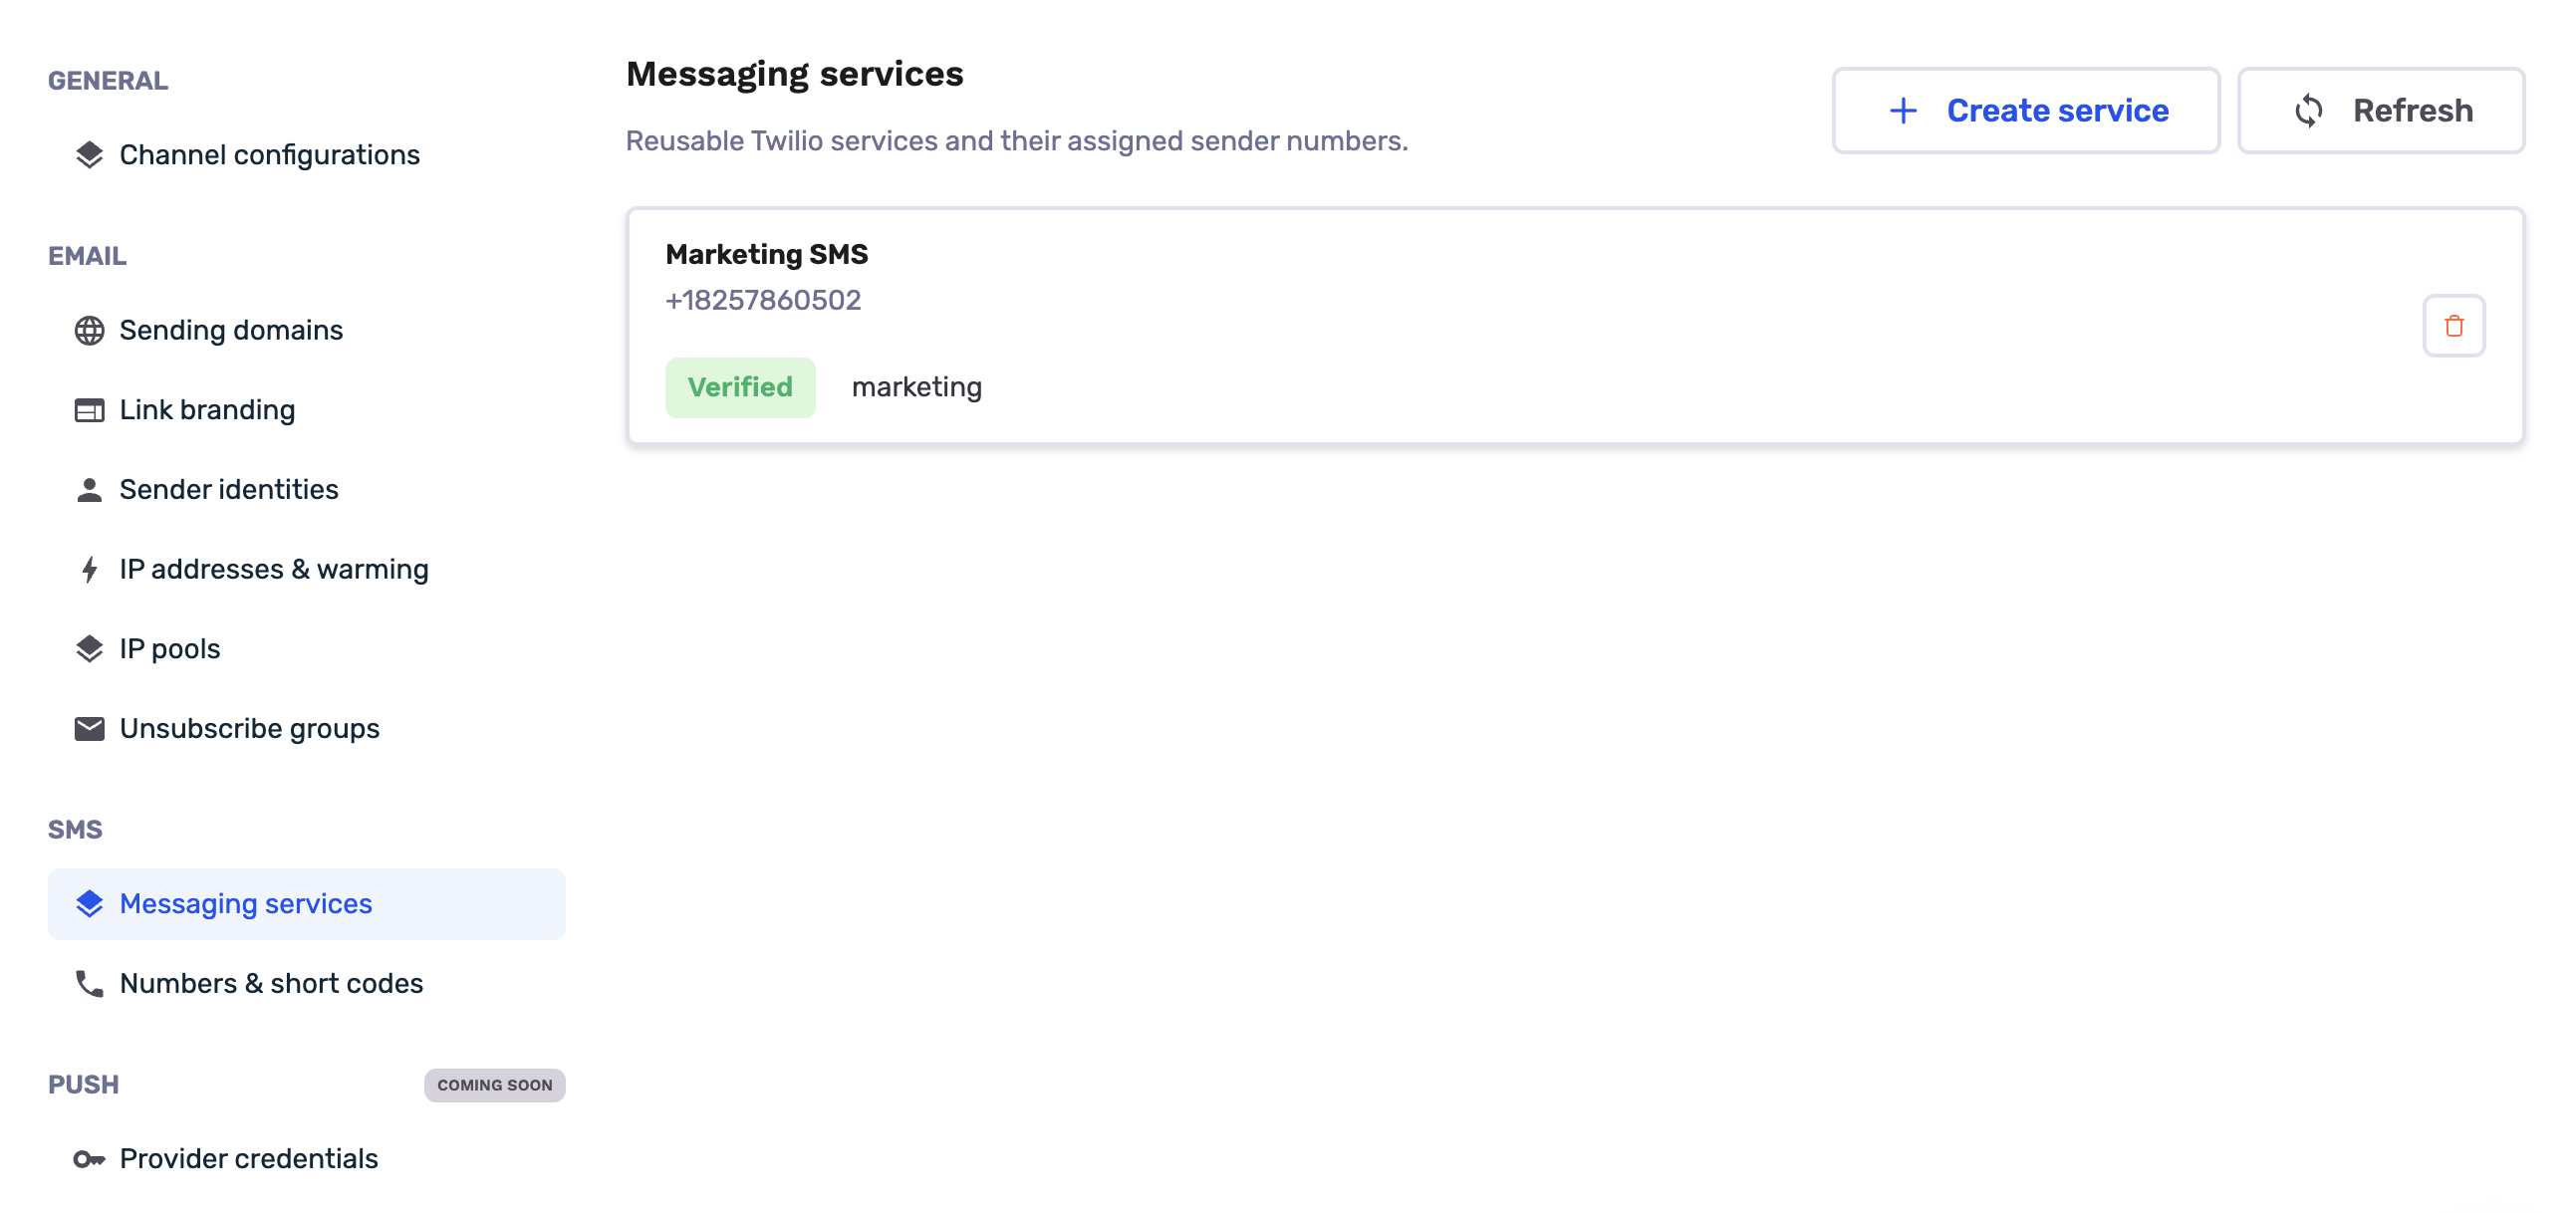
Task: Click the person icon for Sender identities
Action: [89, 490]
